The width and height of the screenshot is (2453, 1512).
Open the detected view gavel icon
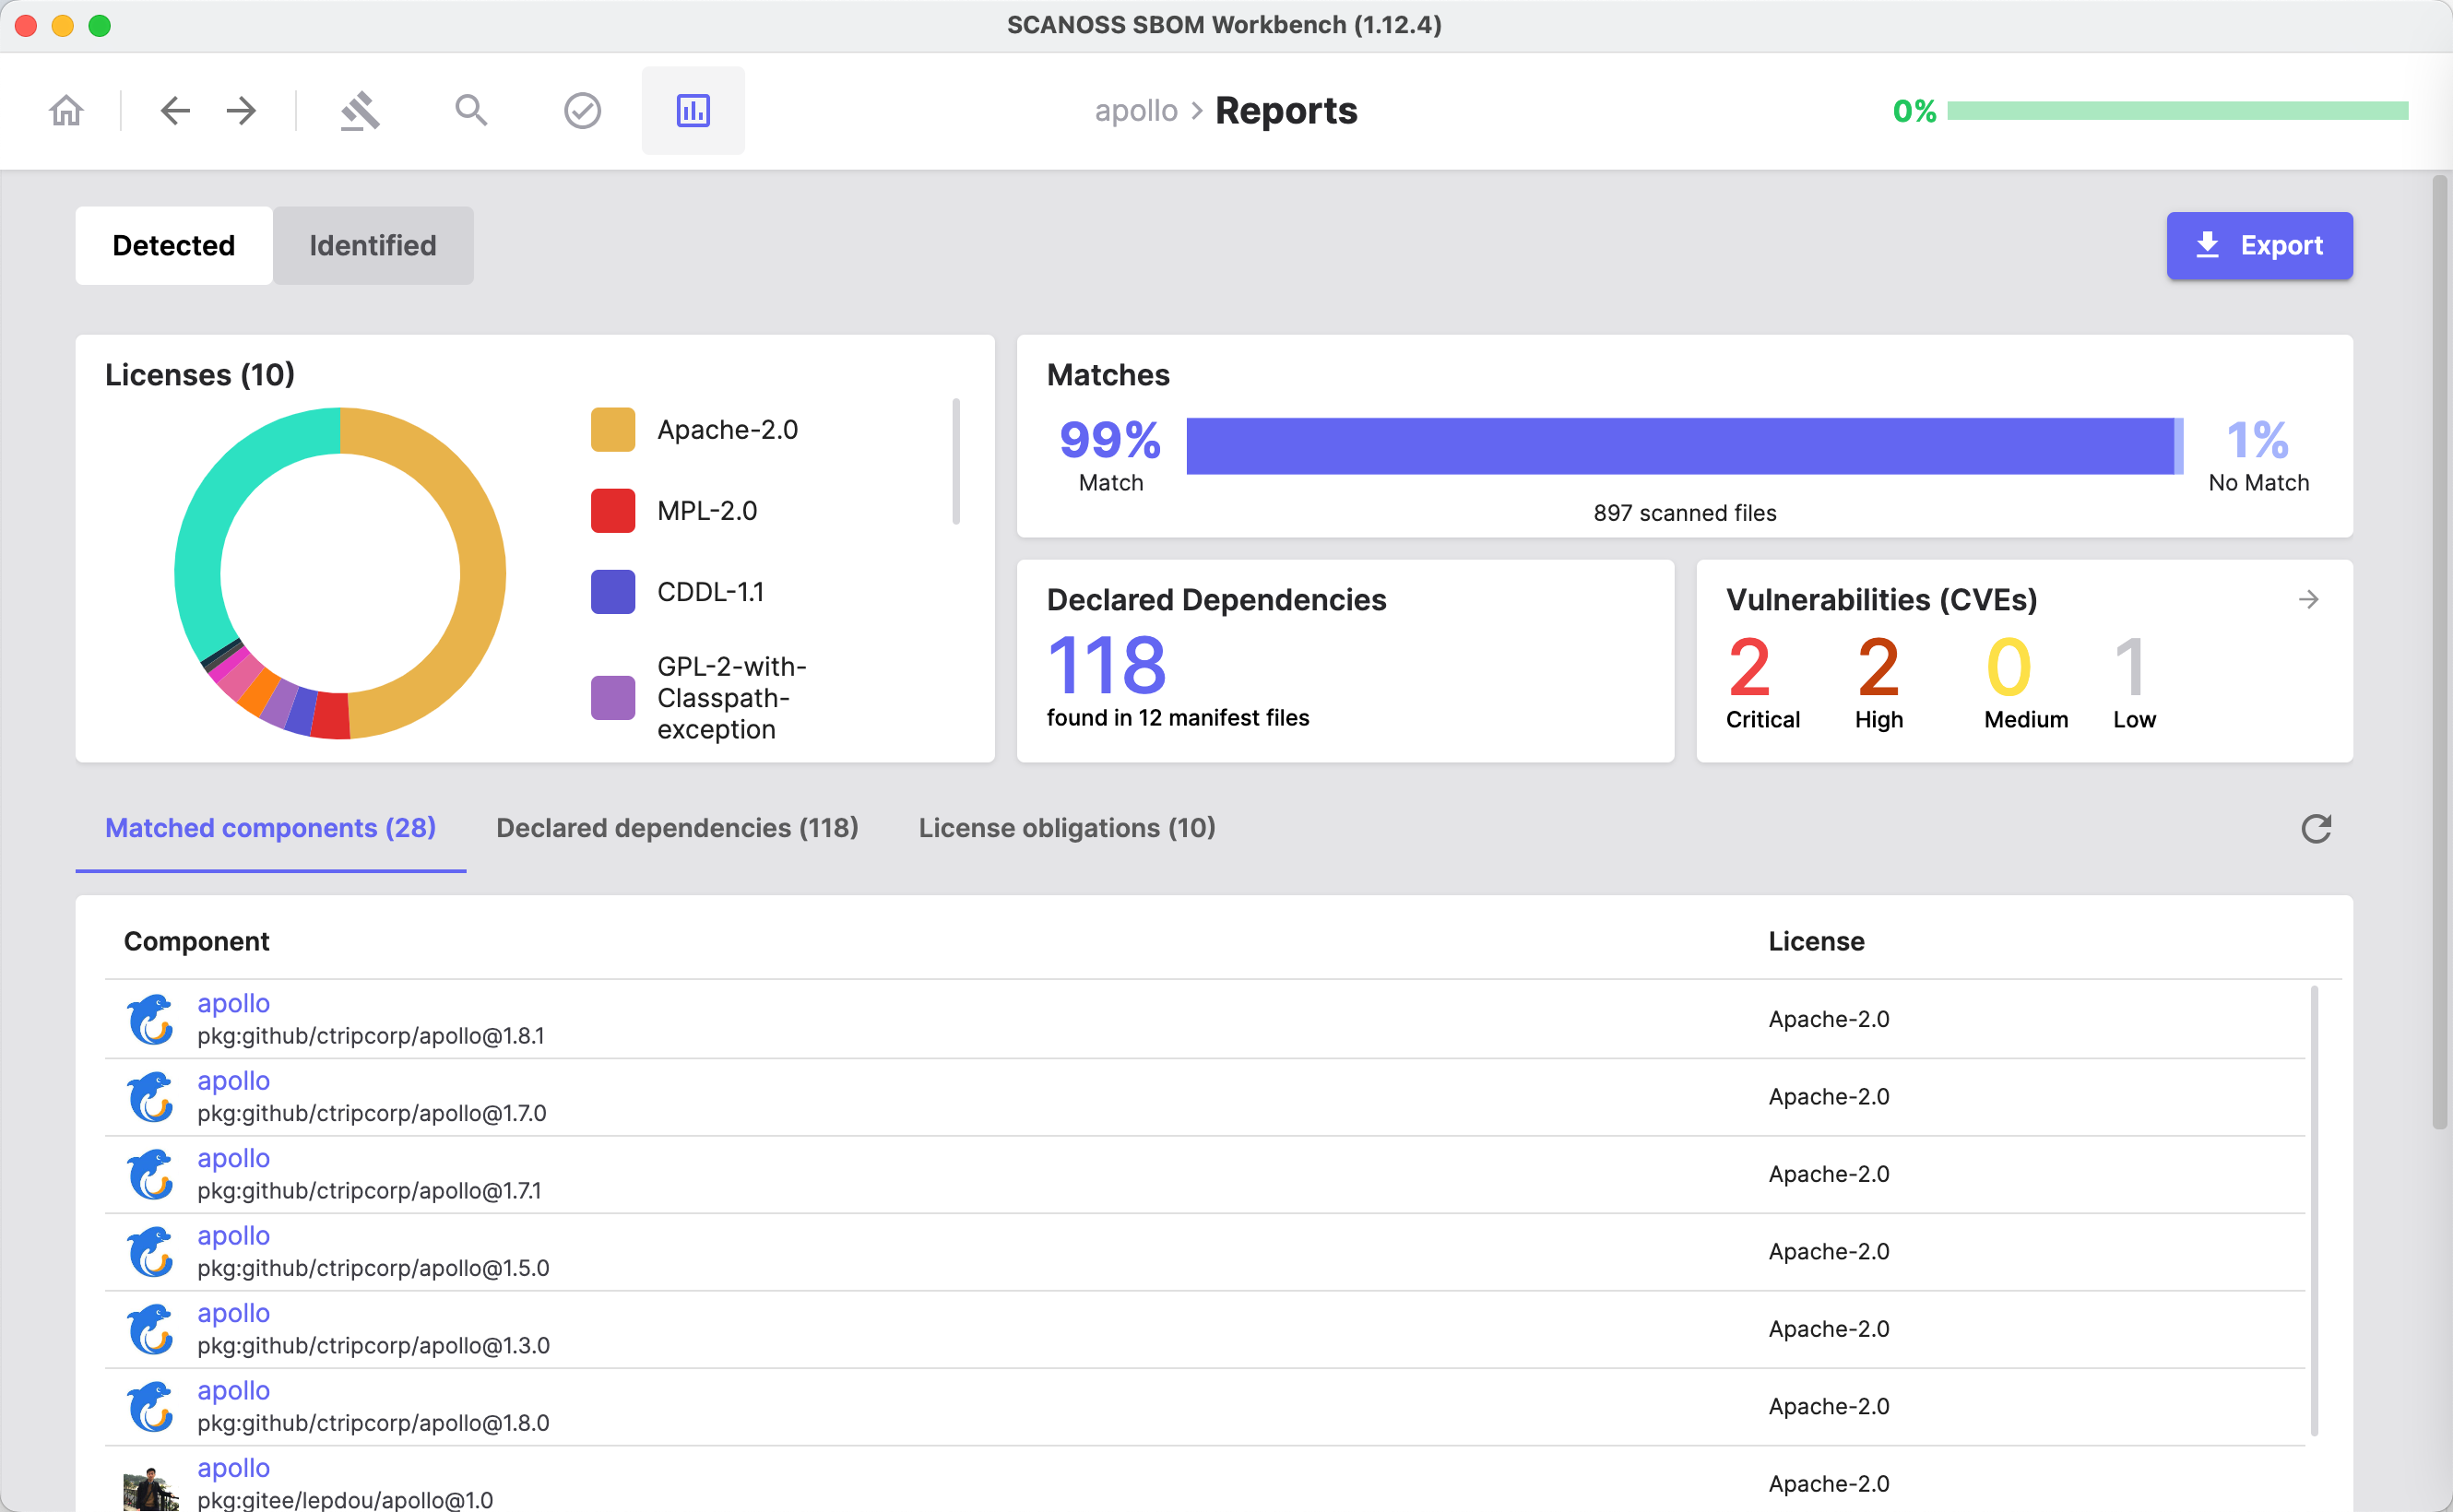click(x=360, y=110)
